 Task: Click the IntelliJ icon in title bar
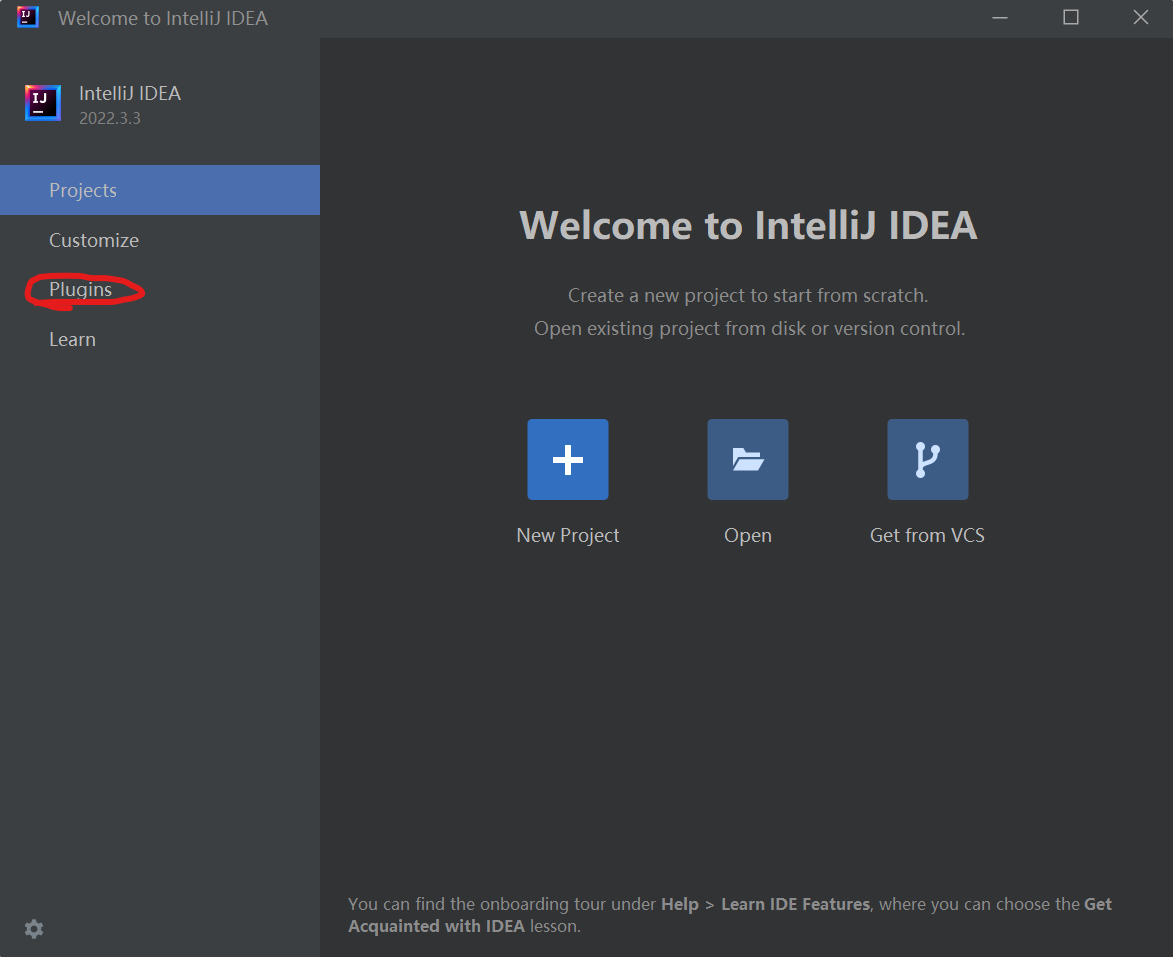[28, 16]
